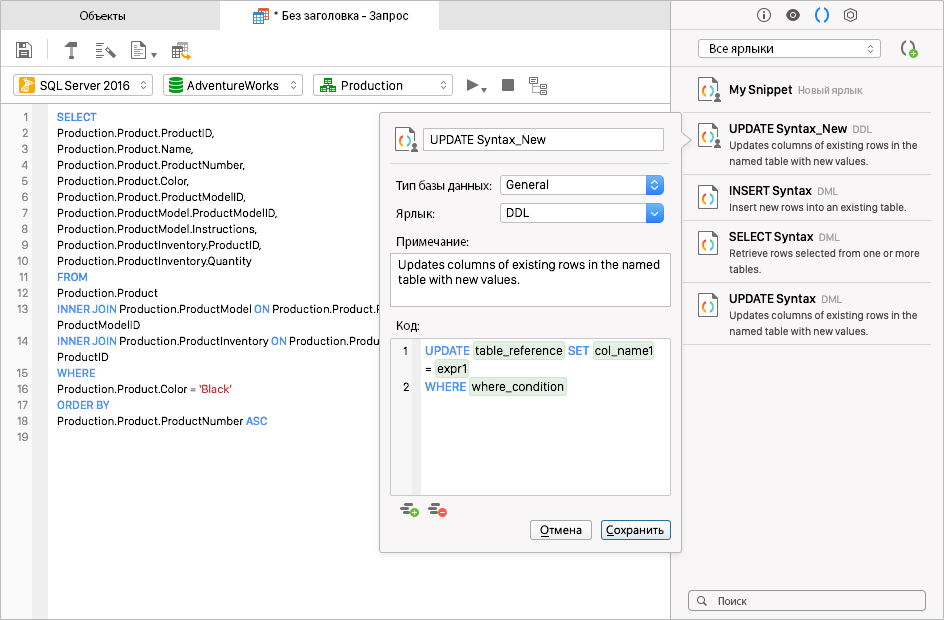Click the Поиск search field
This screenshot has height=620, width=944.
(x=807, y=600)
